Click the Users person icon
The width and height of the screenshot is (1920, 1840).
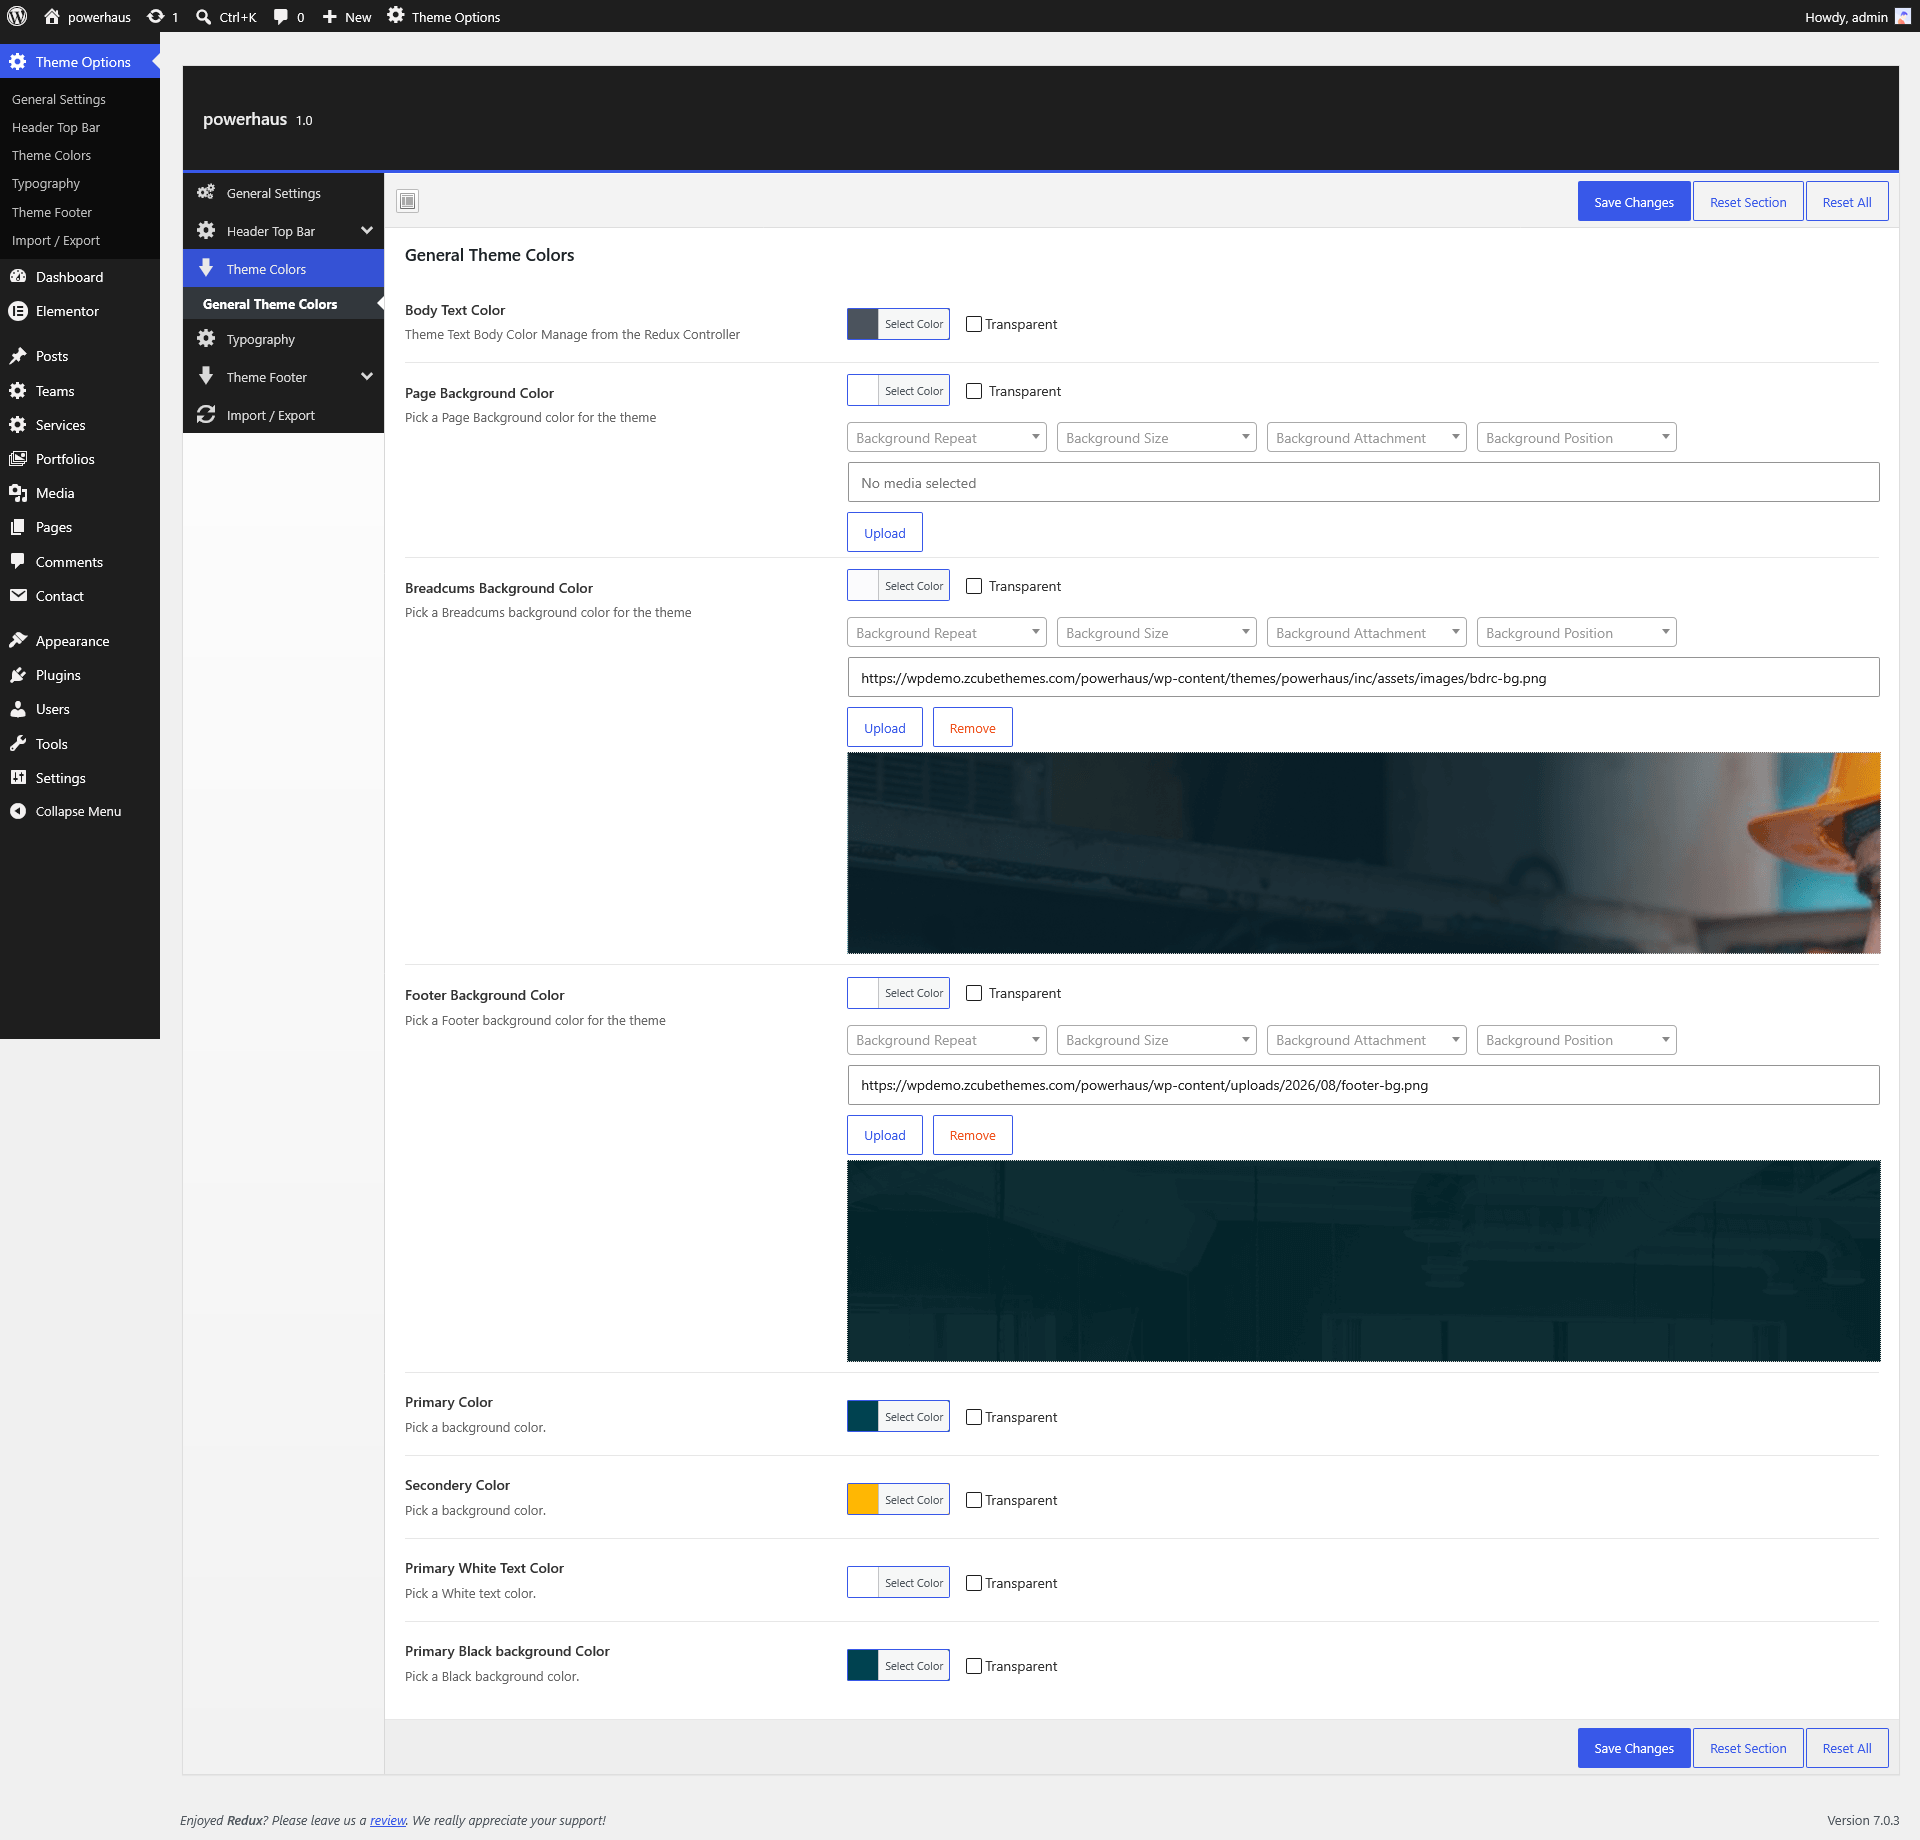click(x=18, y=709)
